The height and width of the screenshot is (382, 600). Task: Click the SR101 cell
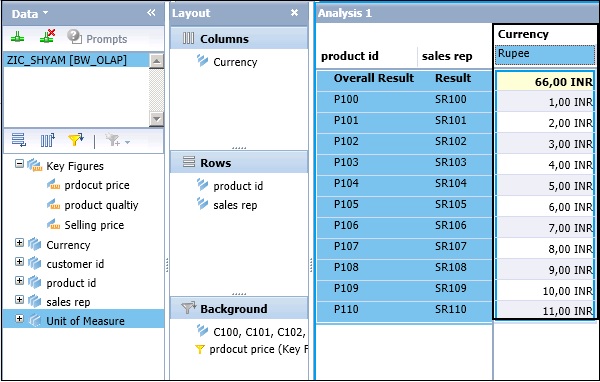(x=450, y=120)
